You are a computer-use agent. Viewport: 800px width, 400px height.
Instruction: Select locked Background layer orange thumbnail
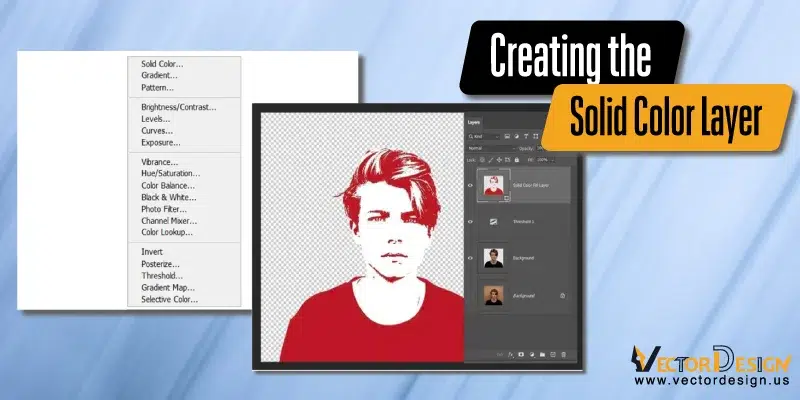pyautogui.click(x=493, y=295)
